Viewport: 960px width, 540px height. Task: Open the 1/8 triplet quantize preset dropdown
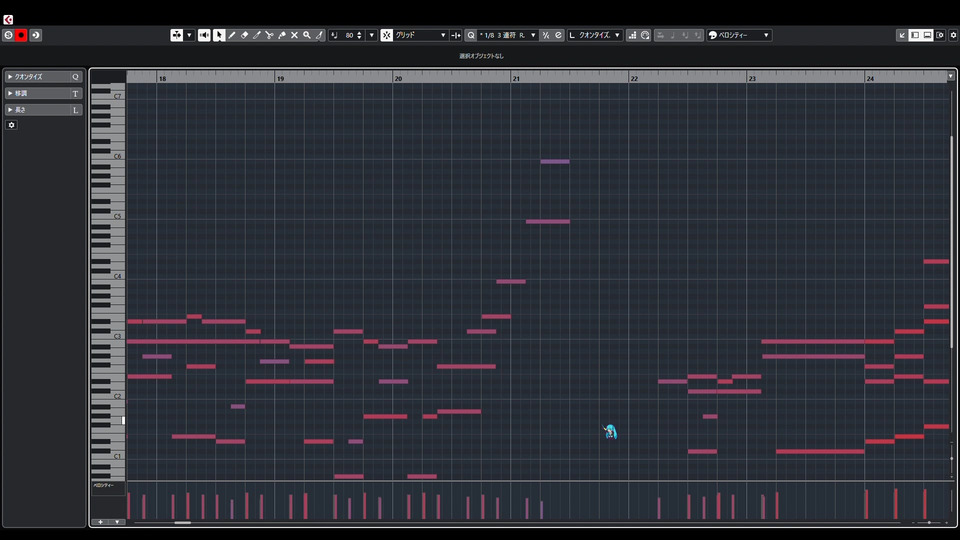[x=508, y=36]
